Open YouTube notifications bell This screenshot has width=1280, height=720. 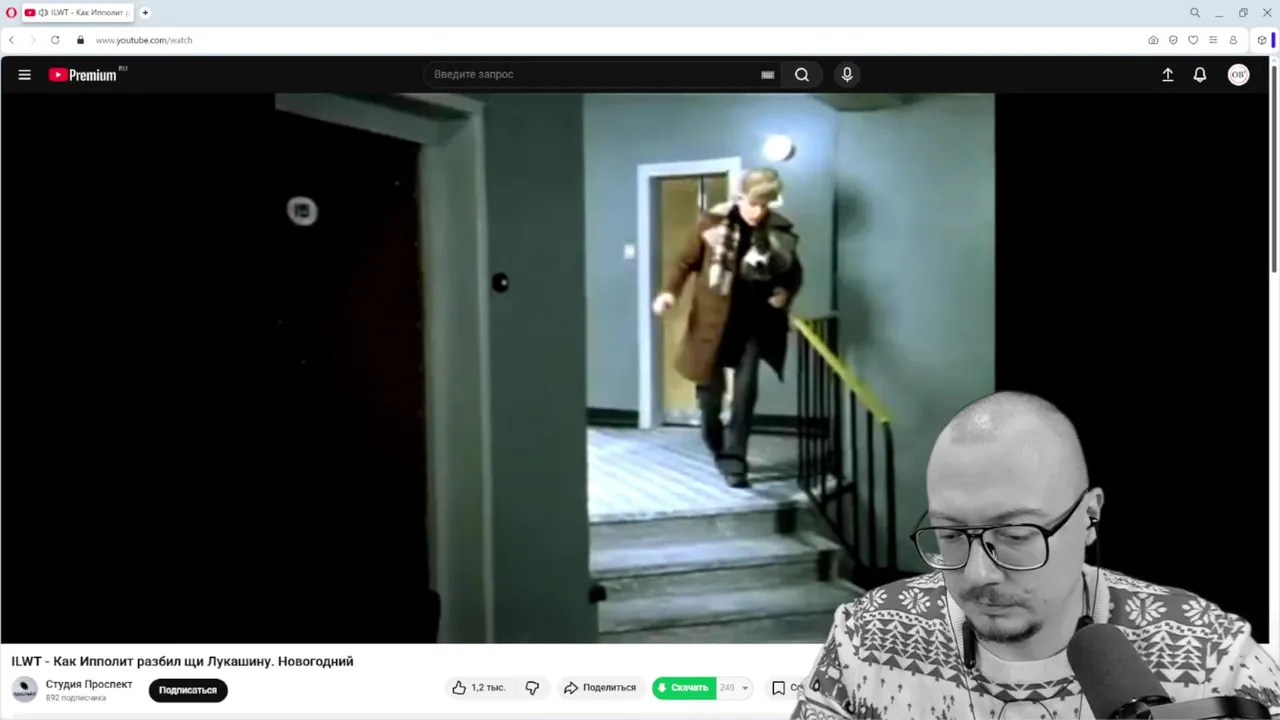tap(1200, 75)
